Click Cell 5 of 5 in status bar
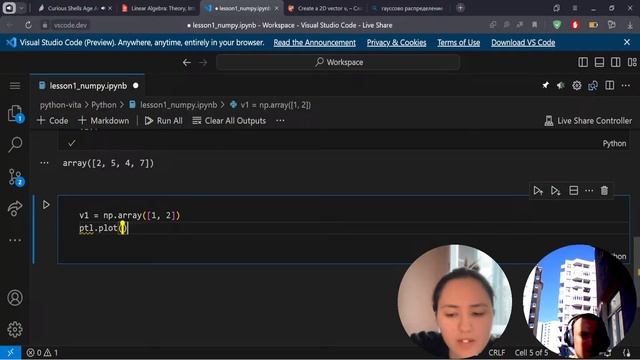 [x=531, y=352]
